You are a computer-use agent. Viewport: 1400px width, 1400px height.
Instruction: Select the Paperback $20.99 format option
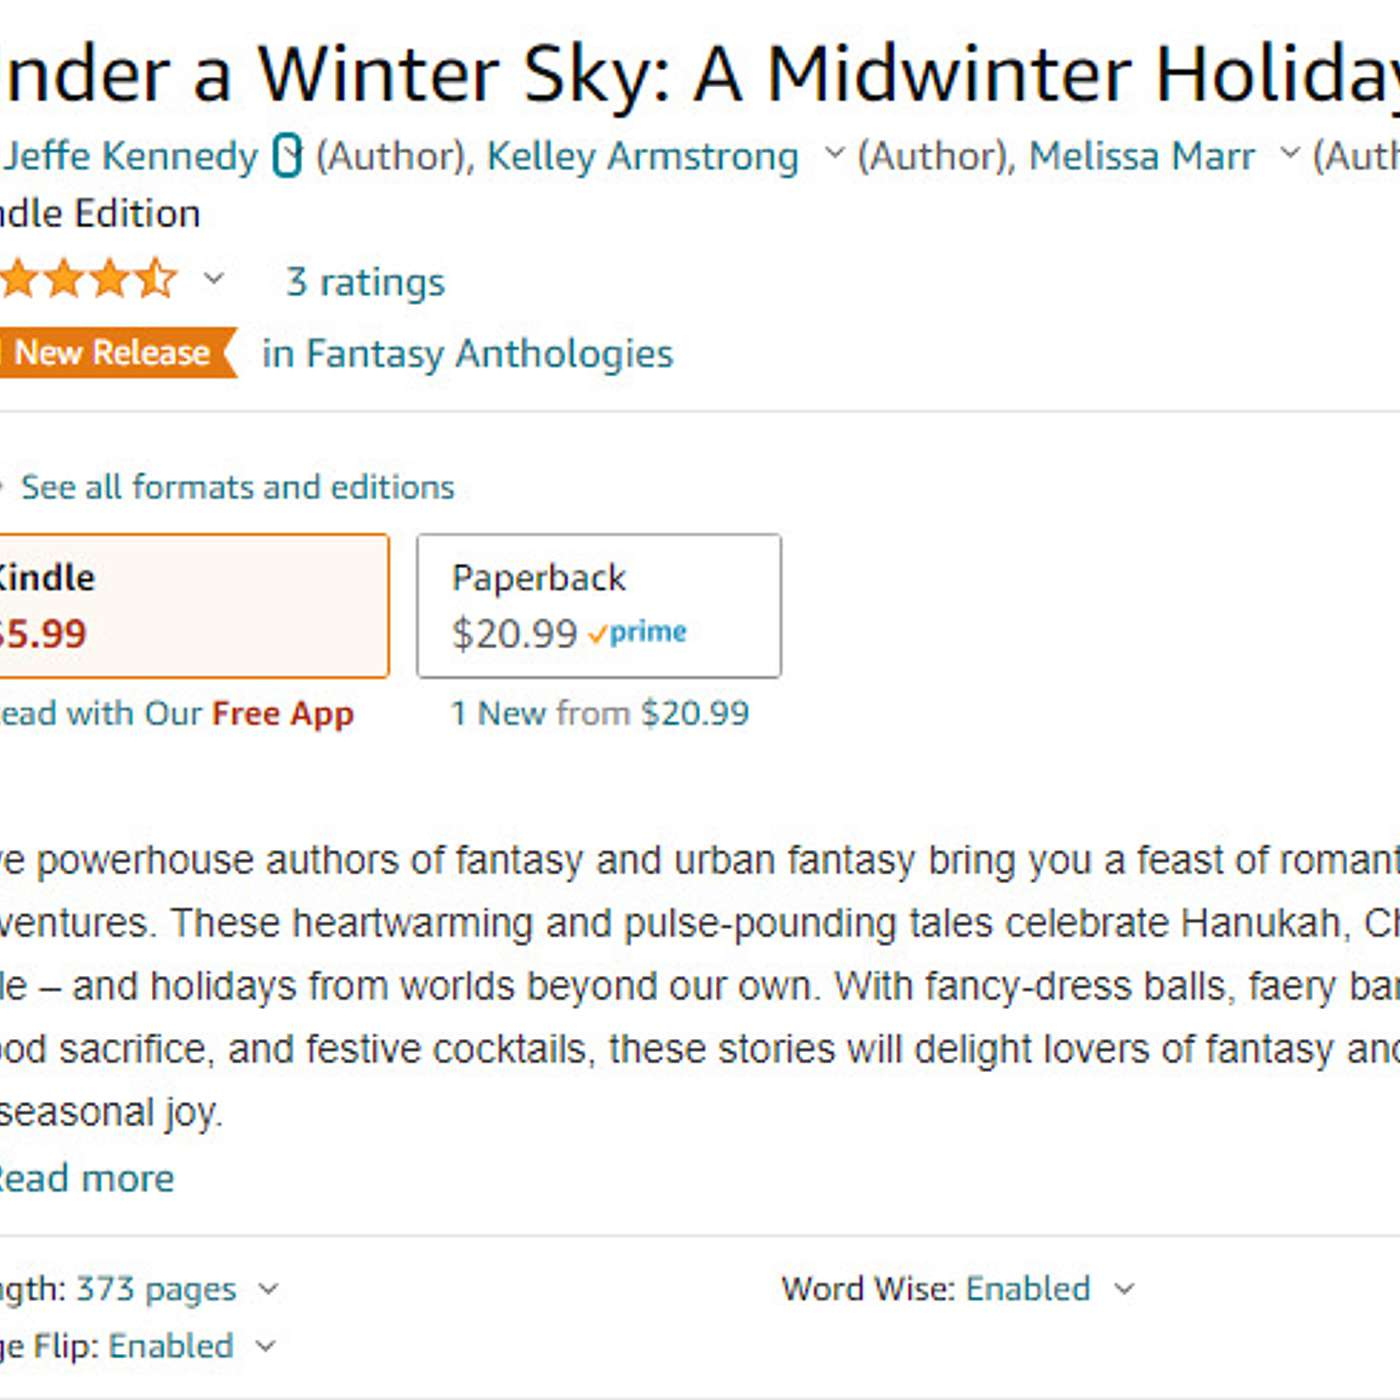599,606
